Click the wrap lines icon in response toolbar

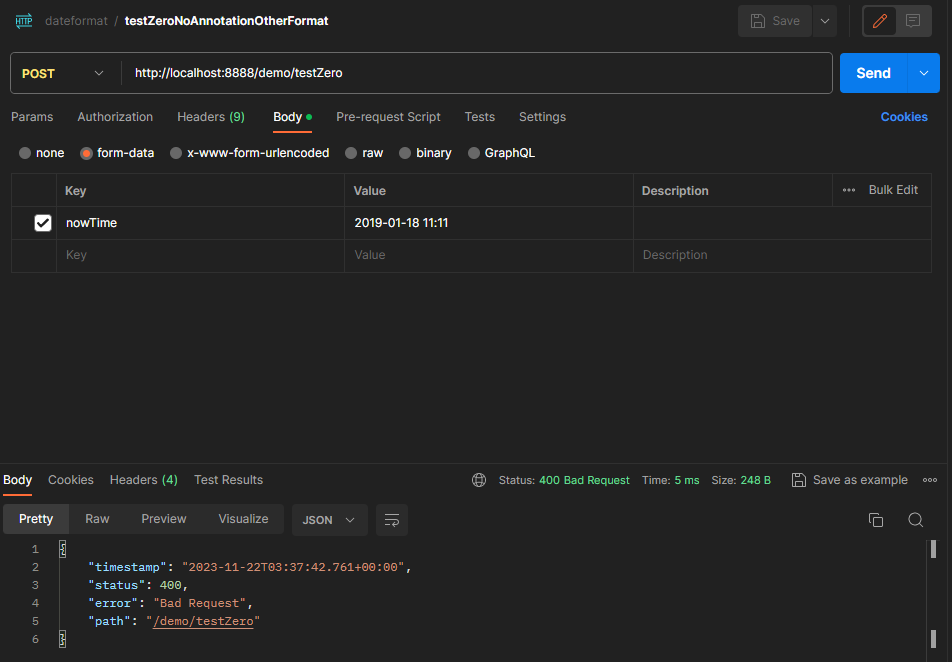click(x=392, y=520)
